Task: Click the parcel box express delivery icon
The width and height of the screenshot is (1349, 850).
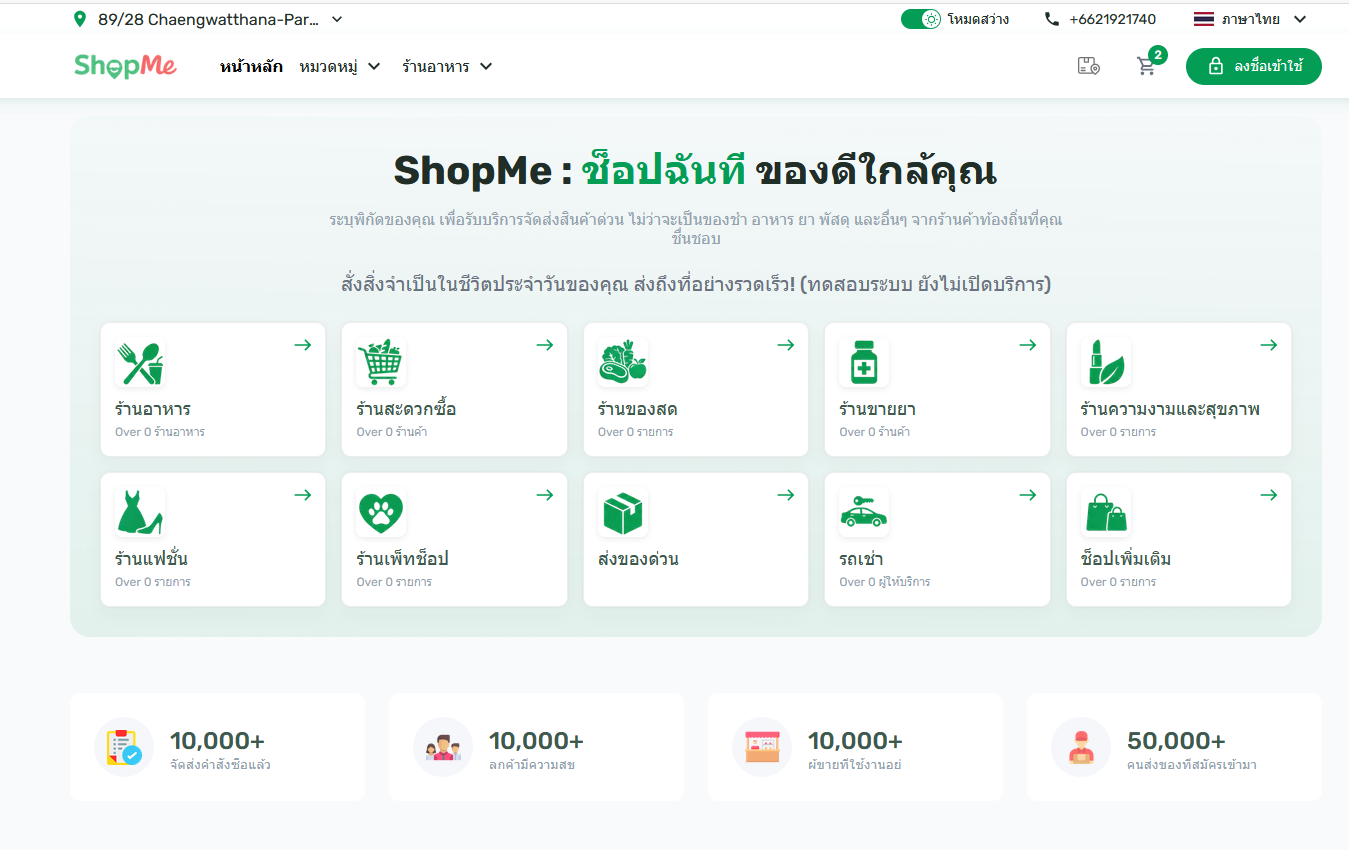Action: (623, 513)
